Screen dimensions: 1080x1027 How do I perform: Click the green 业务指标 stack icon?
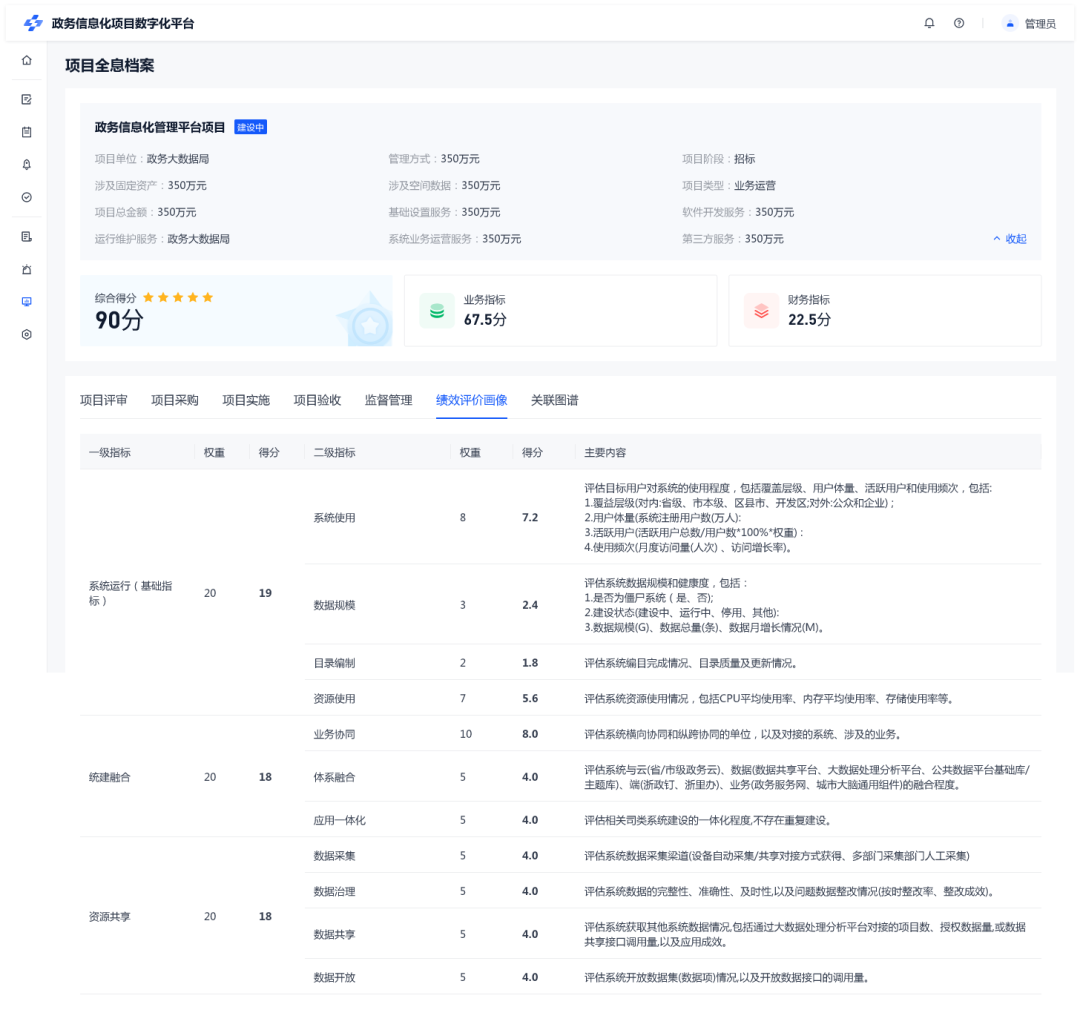click(x=437, y=310)
